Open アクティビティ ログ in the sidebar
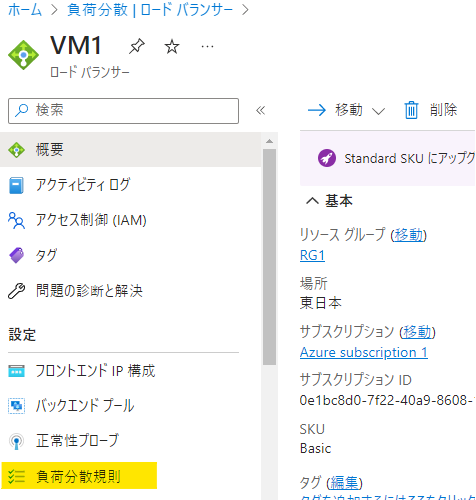The height and width of the screenshot is (500, 476). [x=131, y=185]
